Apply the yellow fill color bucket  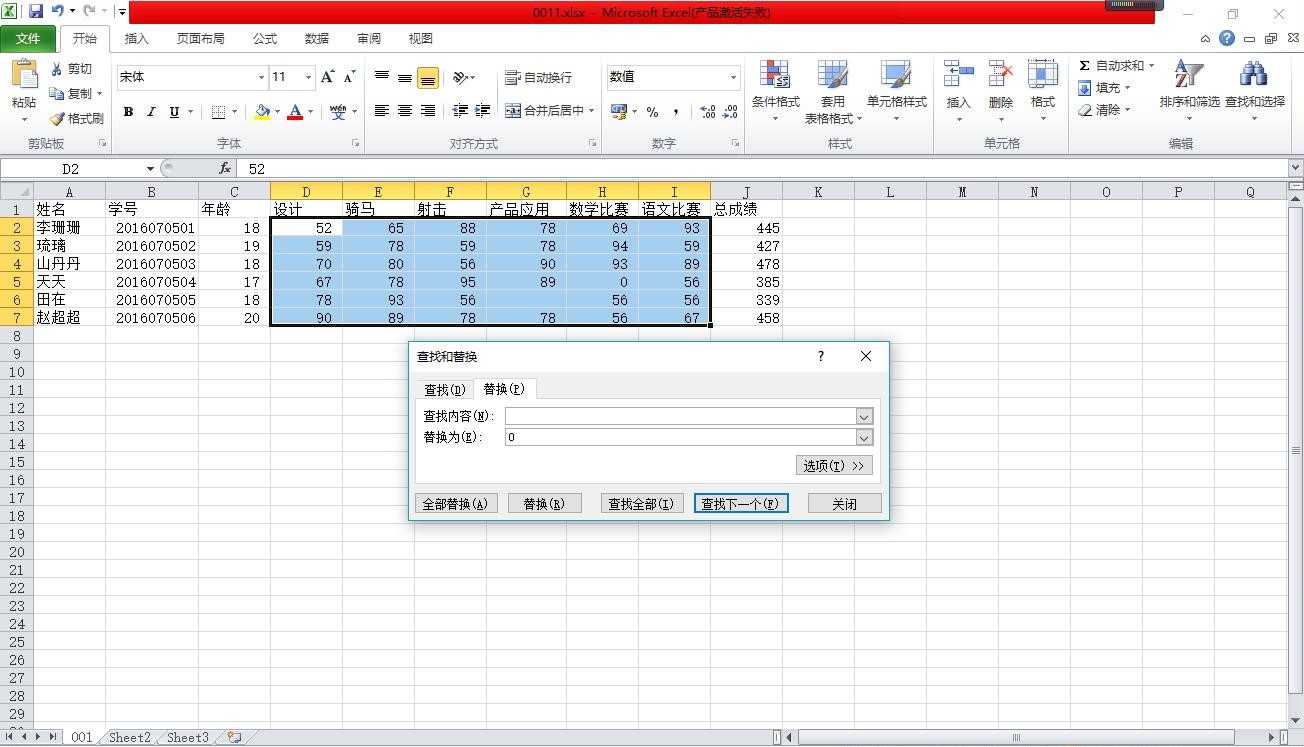pyautogui.click(x=262, y=112)
